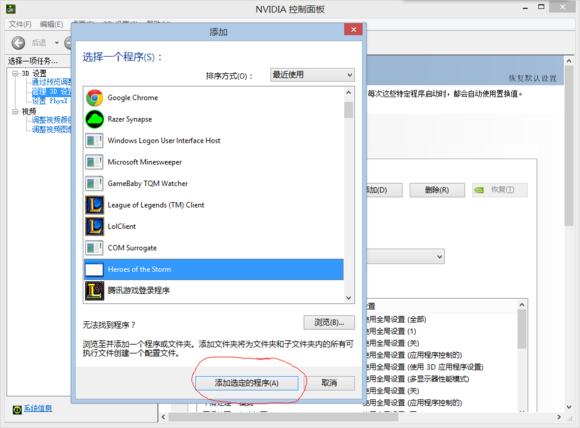Open the 系统信息 icon at bottom left
This screenshot has height=428, width=580.
[17, 410]
